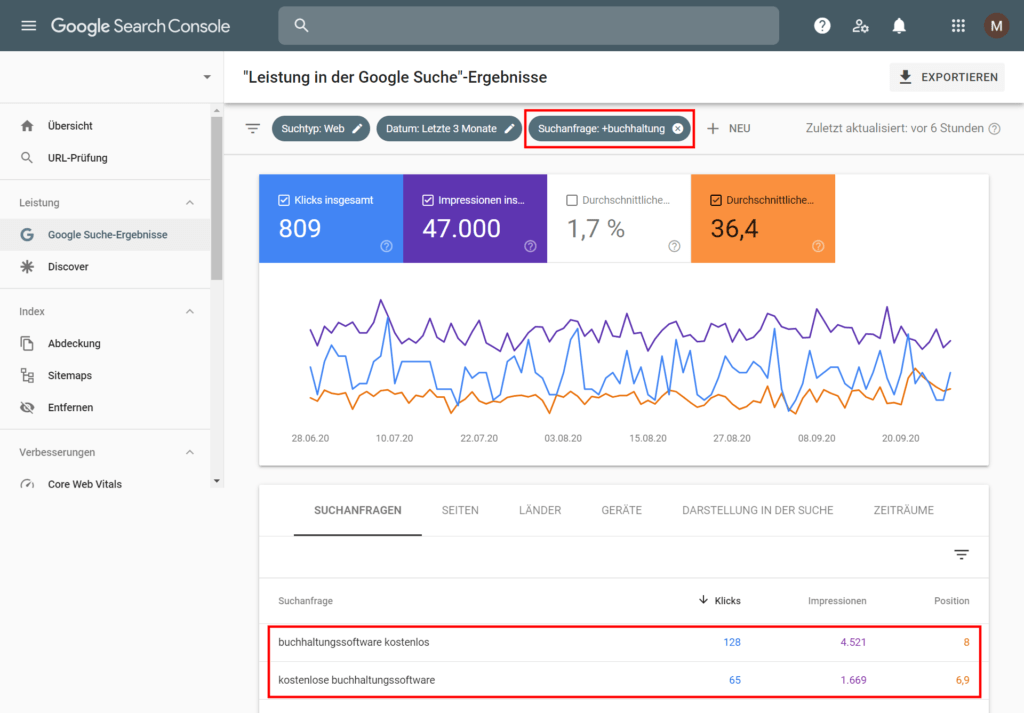Open the Übersicht page

tap(70, 125)
